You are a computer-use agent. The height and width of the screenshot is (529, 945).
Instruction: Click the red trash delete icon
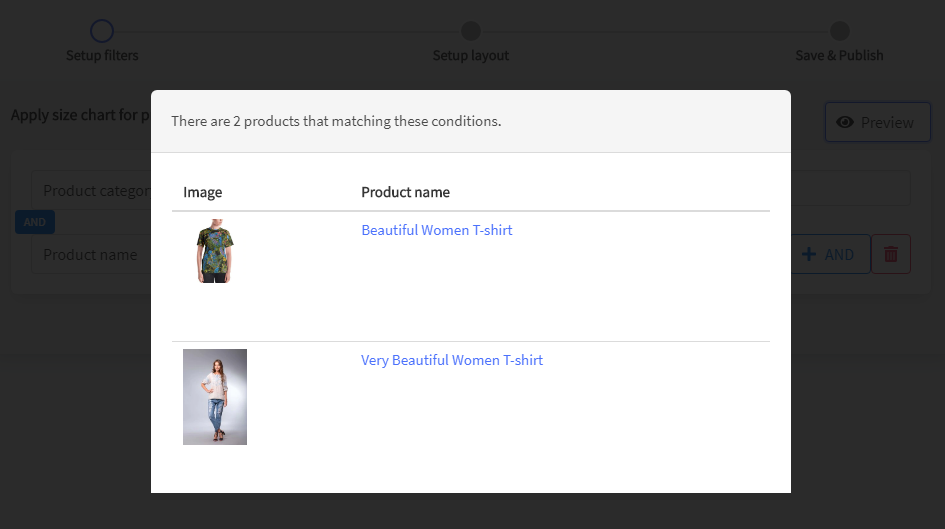pyautogui.click(x=891, y=254)
